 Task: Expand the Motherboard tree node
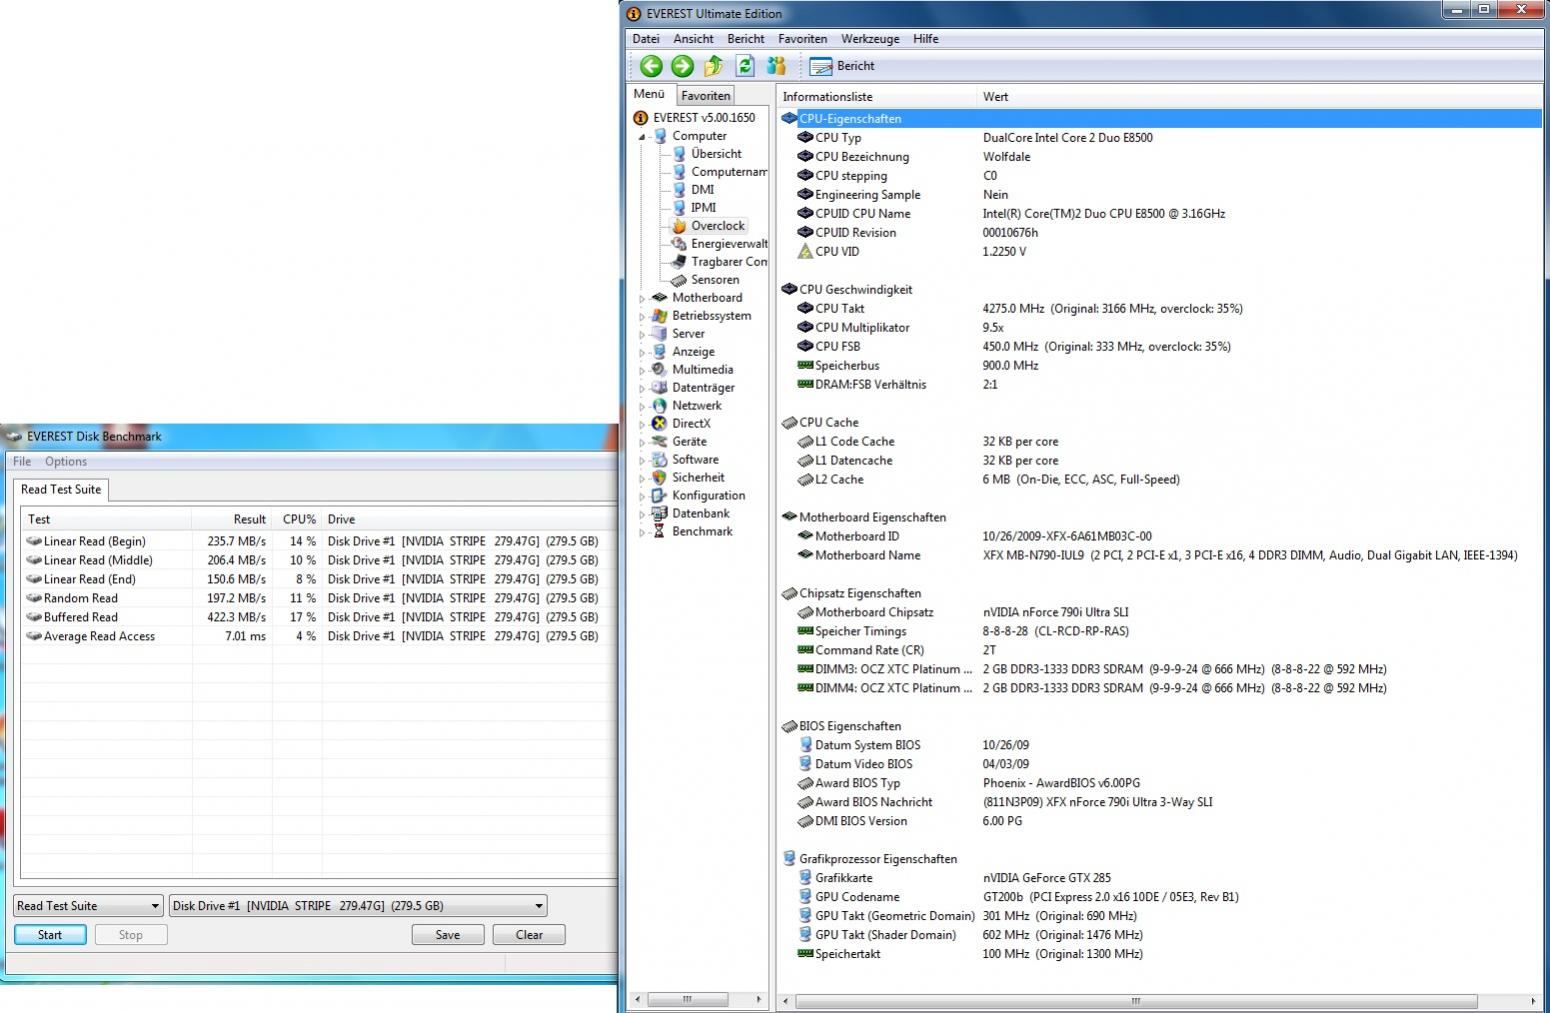coord(642,298)
